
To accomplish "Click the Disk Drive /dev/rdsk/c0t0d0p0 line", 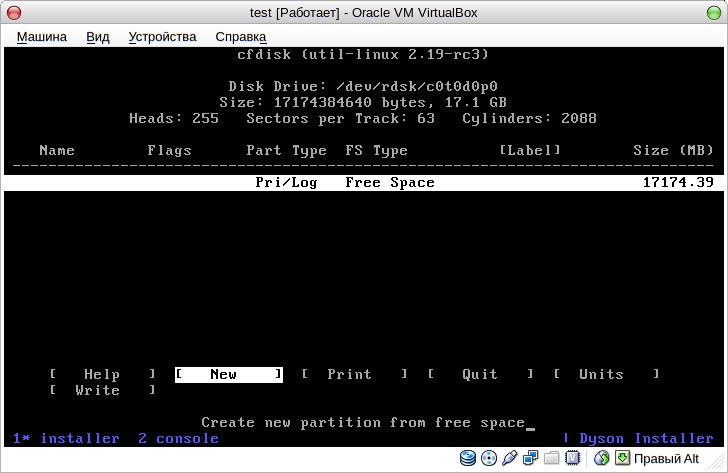I will [363, 86].
